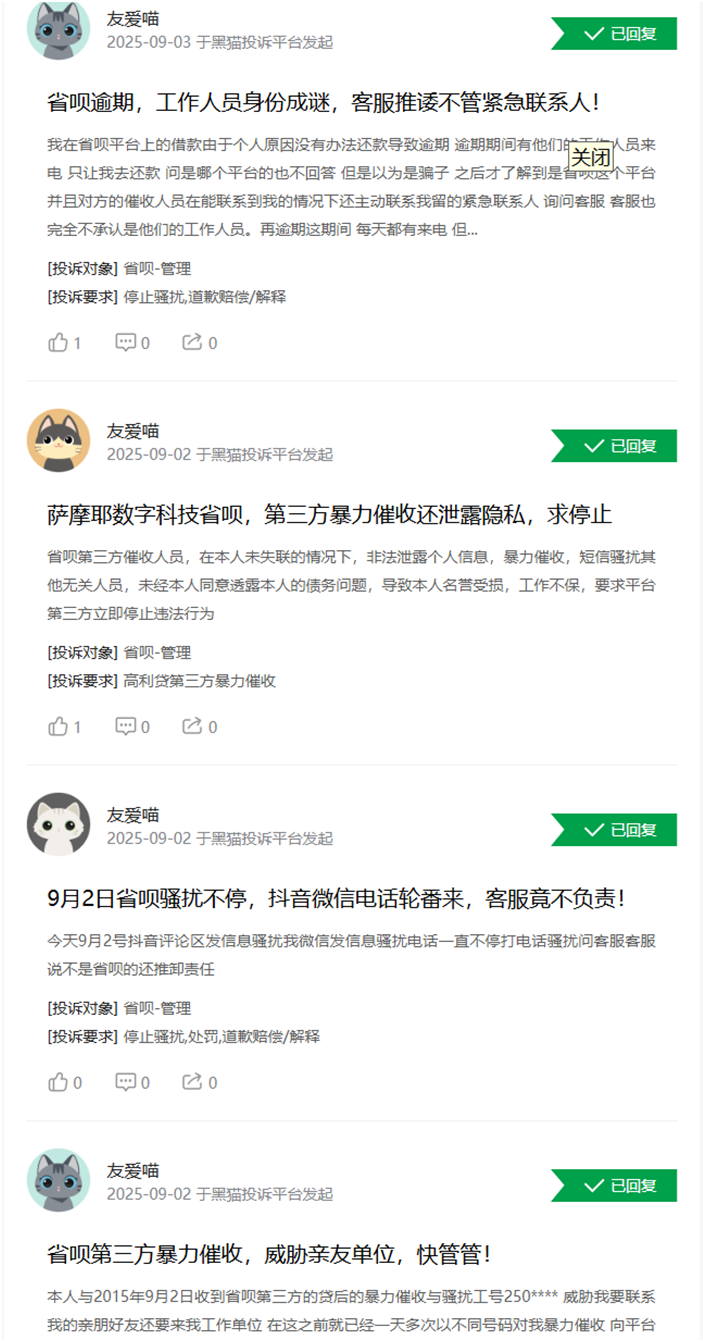Screen dimensions: 703x1342
Task: Click the orange cat avatar of 友爱喵
Action: tap(58, 440)
